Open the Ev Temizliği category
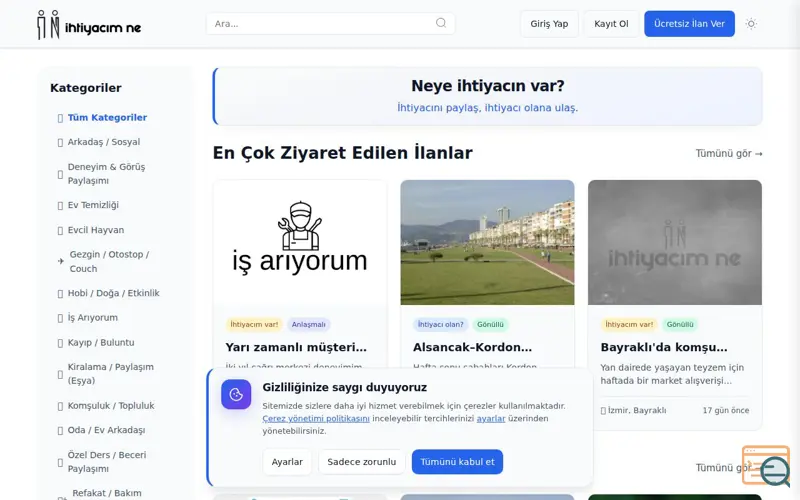The image size is (800, 500). click(x=93, y=205)
